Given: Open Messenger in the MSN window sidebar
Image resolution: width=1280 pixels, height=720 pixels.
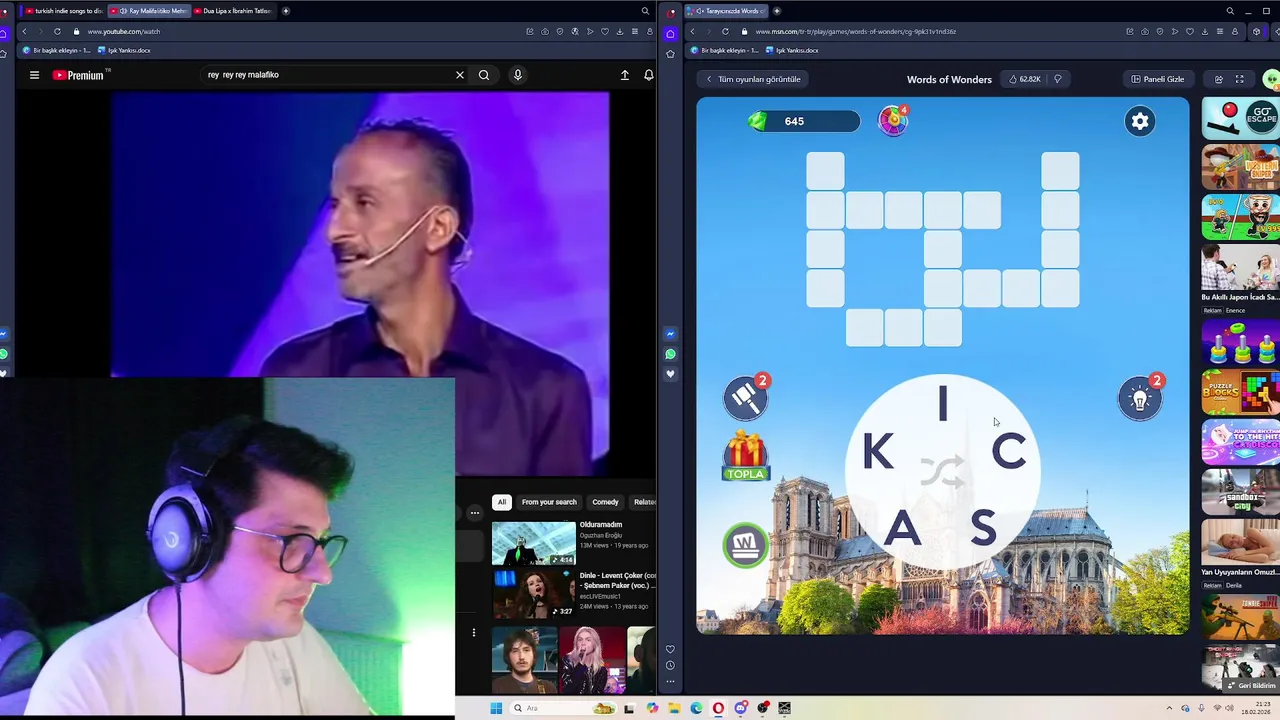Looking at the screenshot, I should point(670,334).
